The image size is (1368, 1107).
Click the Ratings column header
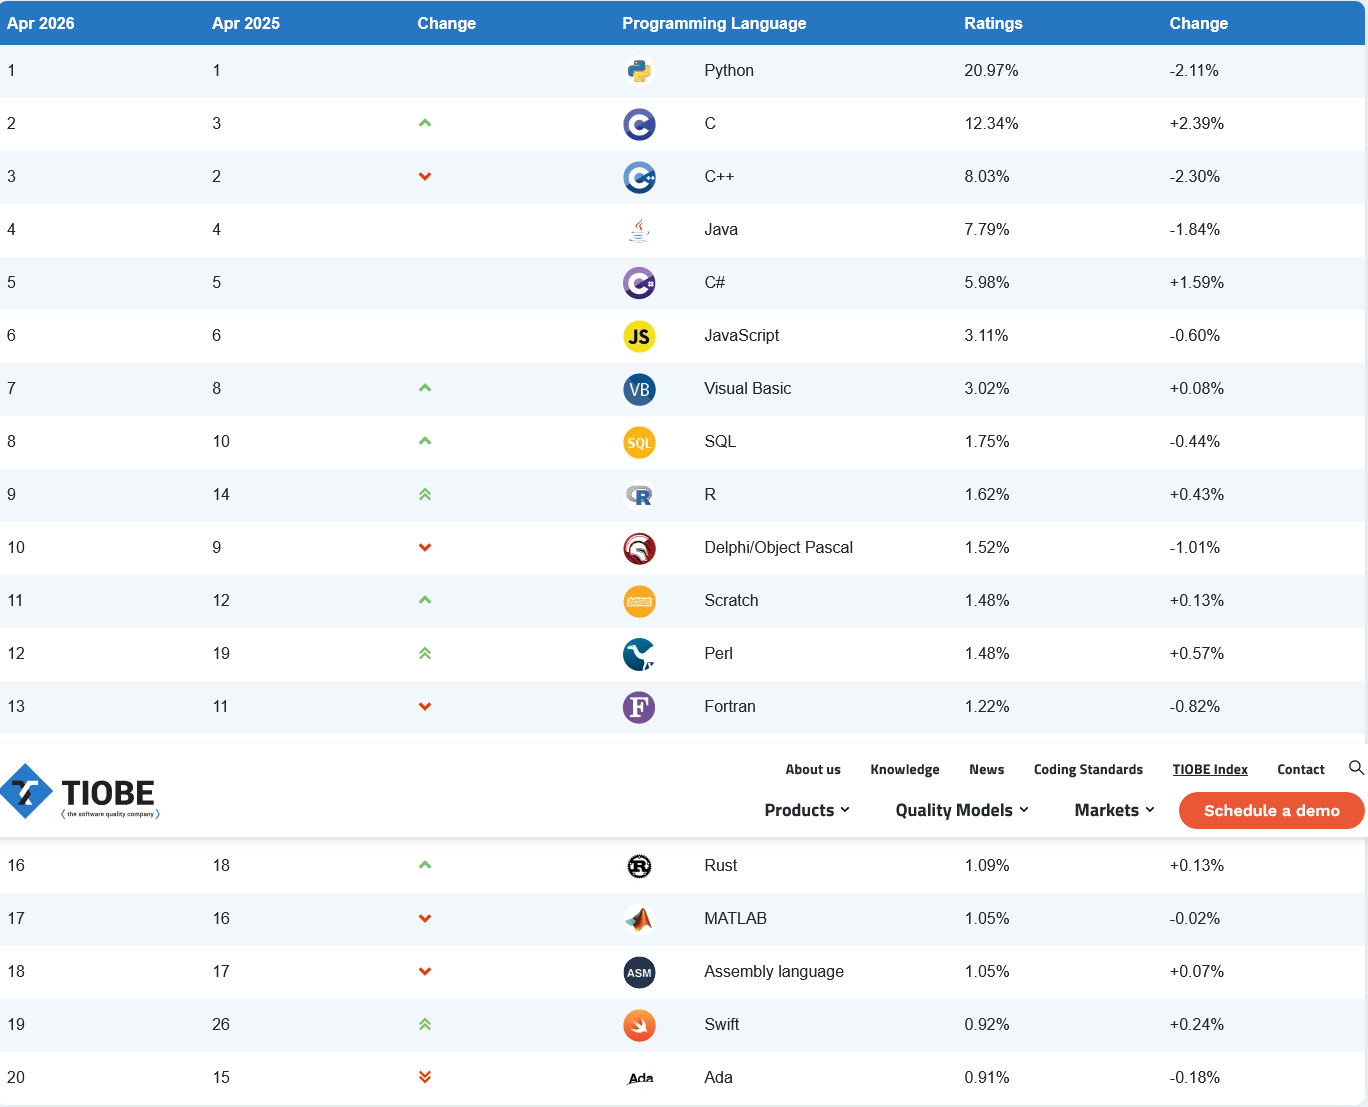pyautogui.click(x=993, y=23)
